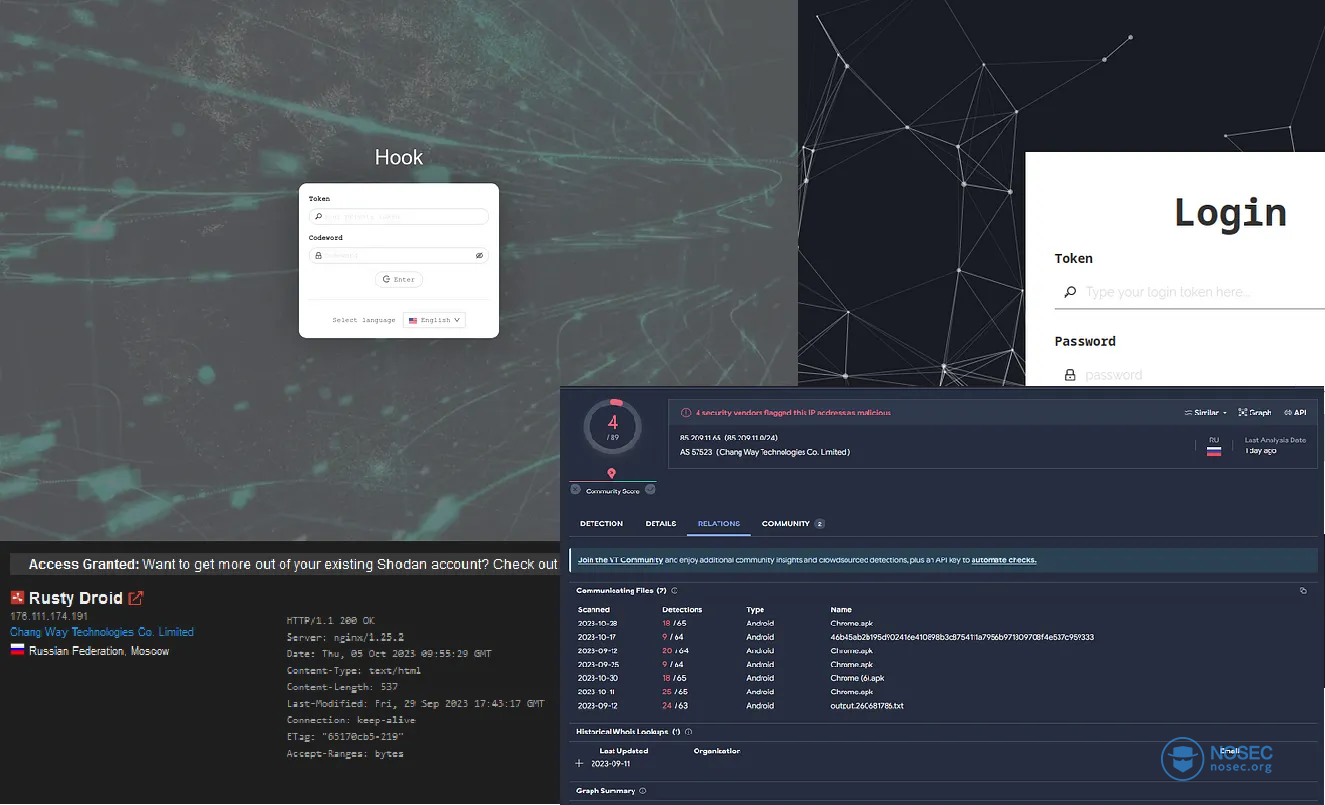Click info icon beside Communicating Files
The image size is (1325, 805).
tap(674, 591)
